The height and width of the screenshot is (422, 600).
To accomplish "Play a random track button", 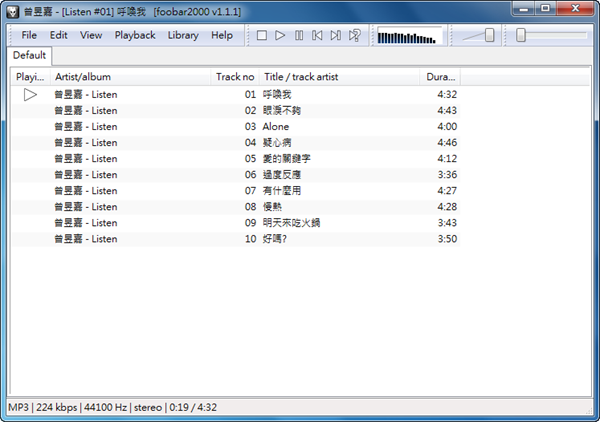I will click(x=354, y=36).
